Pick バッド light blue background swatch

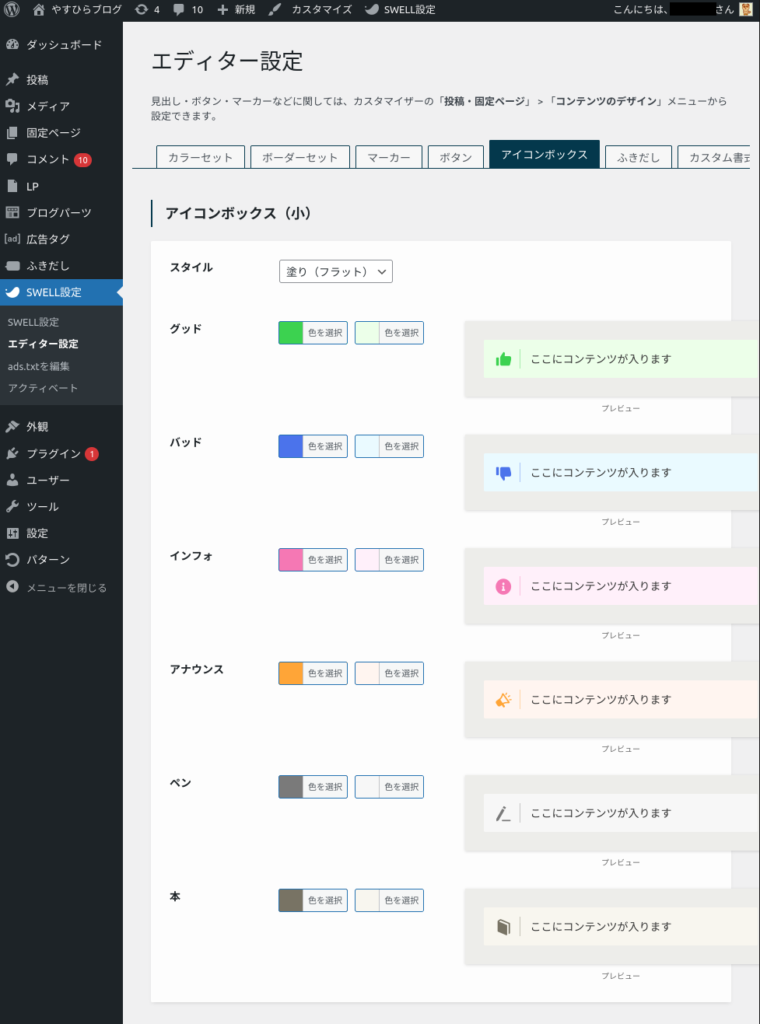tap(367, 447)
